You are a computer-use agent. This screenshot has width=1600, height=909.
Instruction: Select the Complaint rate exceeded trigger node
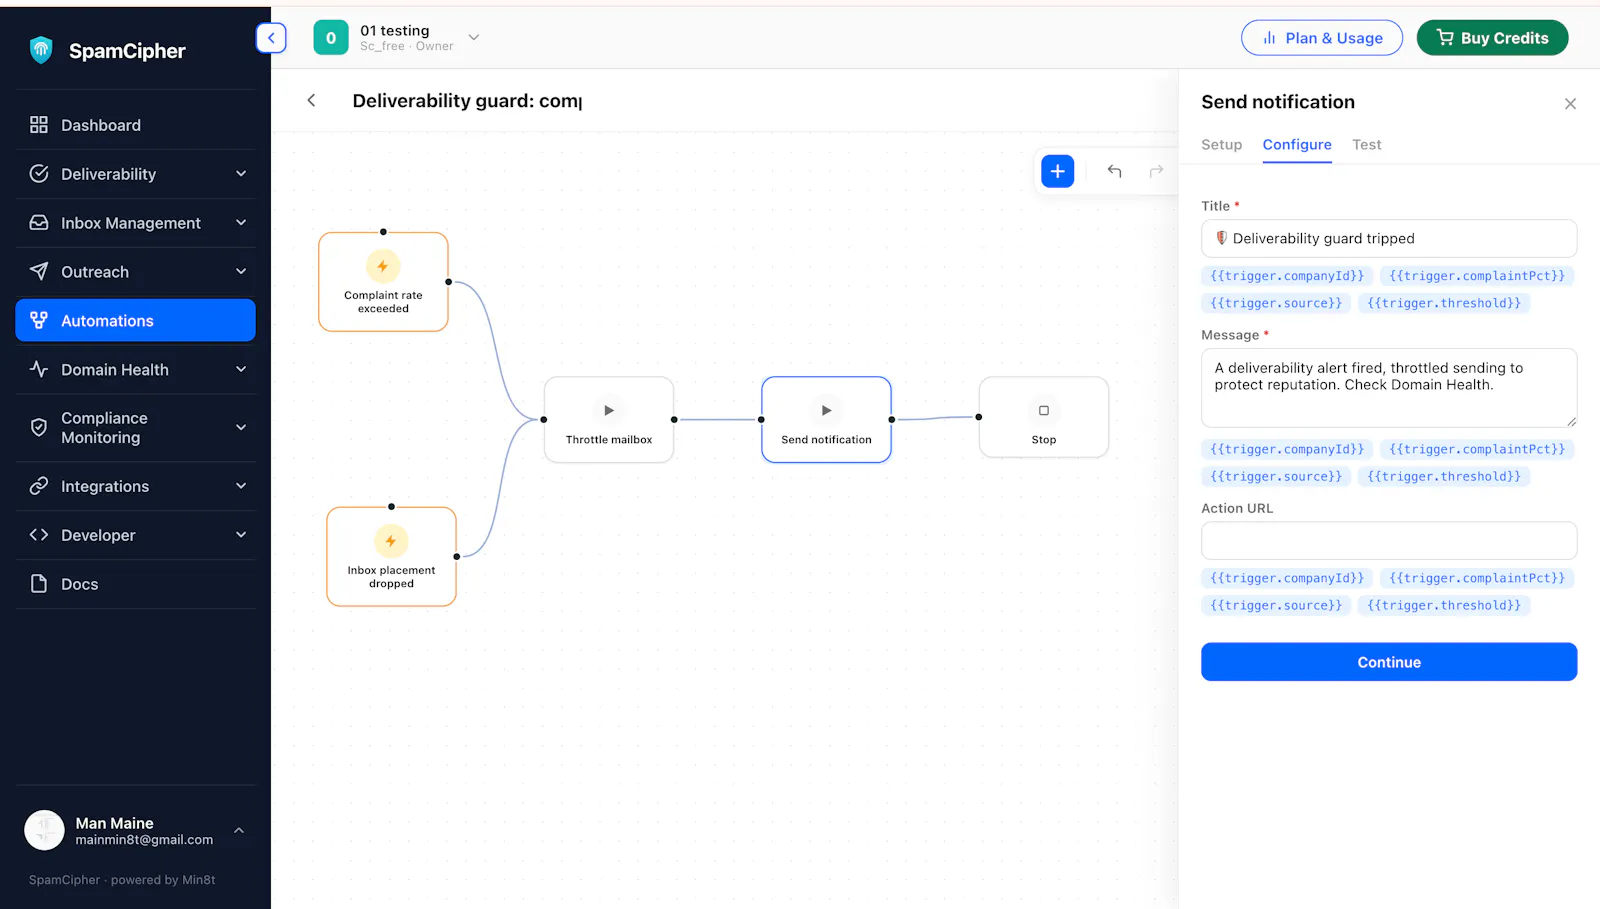click(x=383, y=282)
